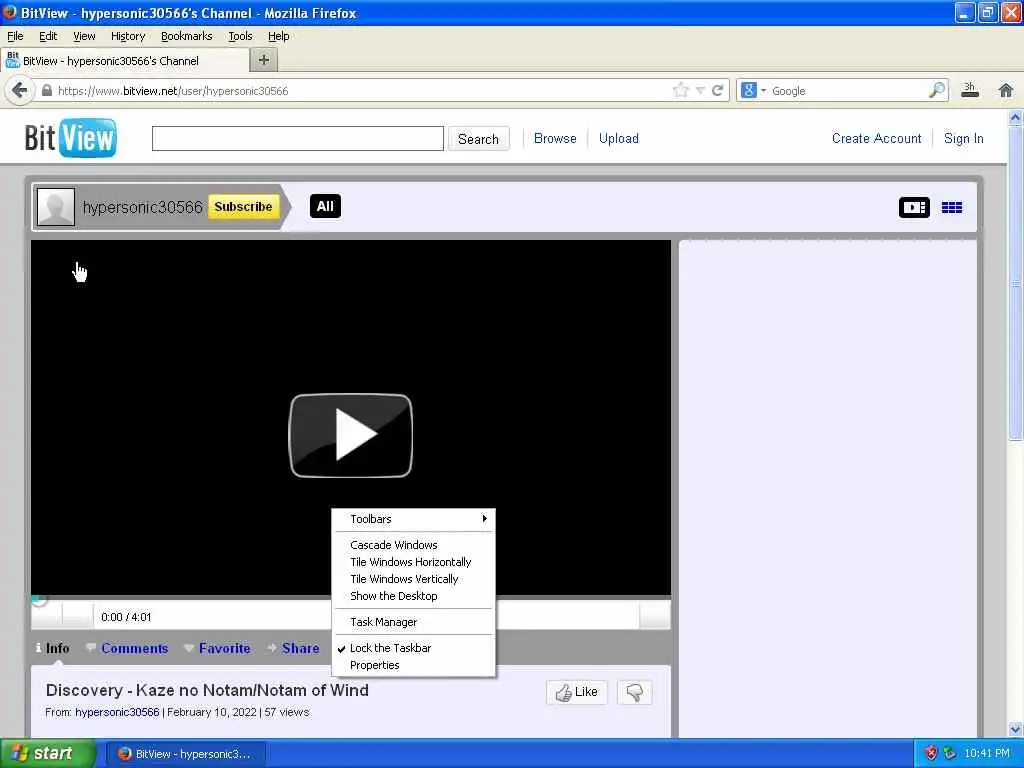Click the small play control in player bar
This screenshot has width=1024, height=768.
click(46, 616)
